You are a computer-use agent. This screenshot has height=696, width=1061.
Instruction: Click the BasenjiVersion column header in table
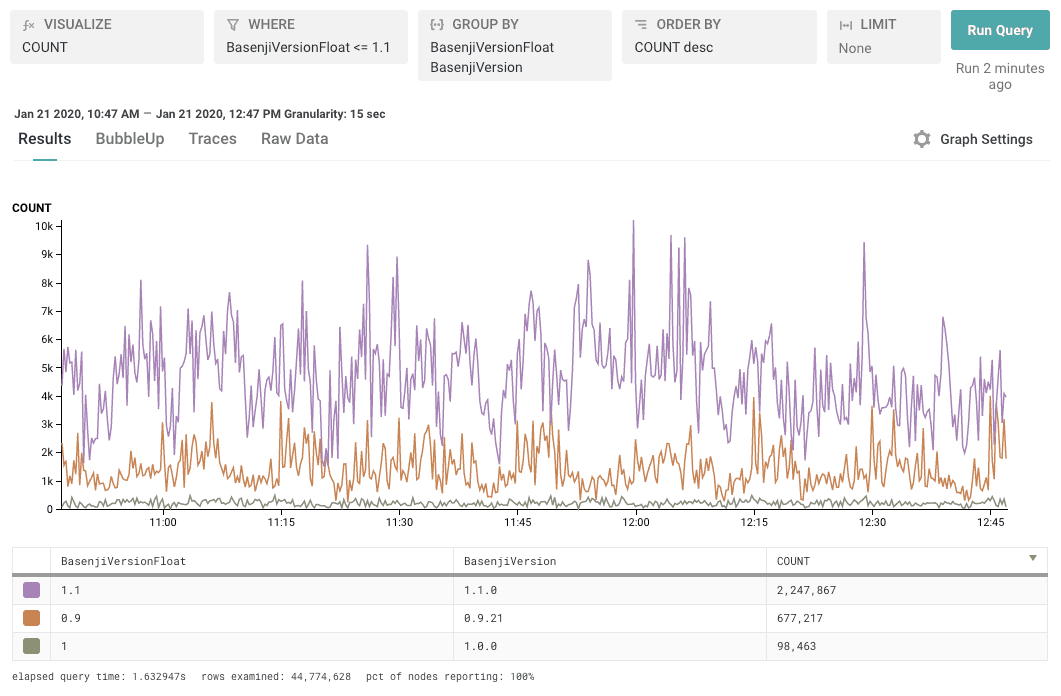(x=510, y=561)
